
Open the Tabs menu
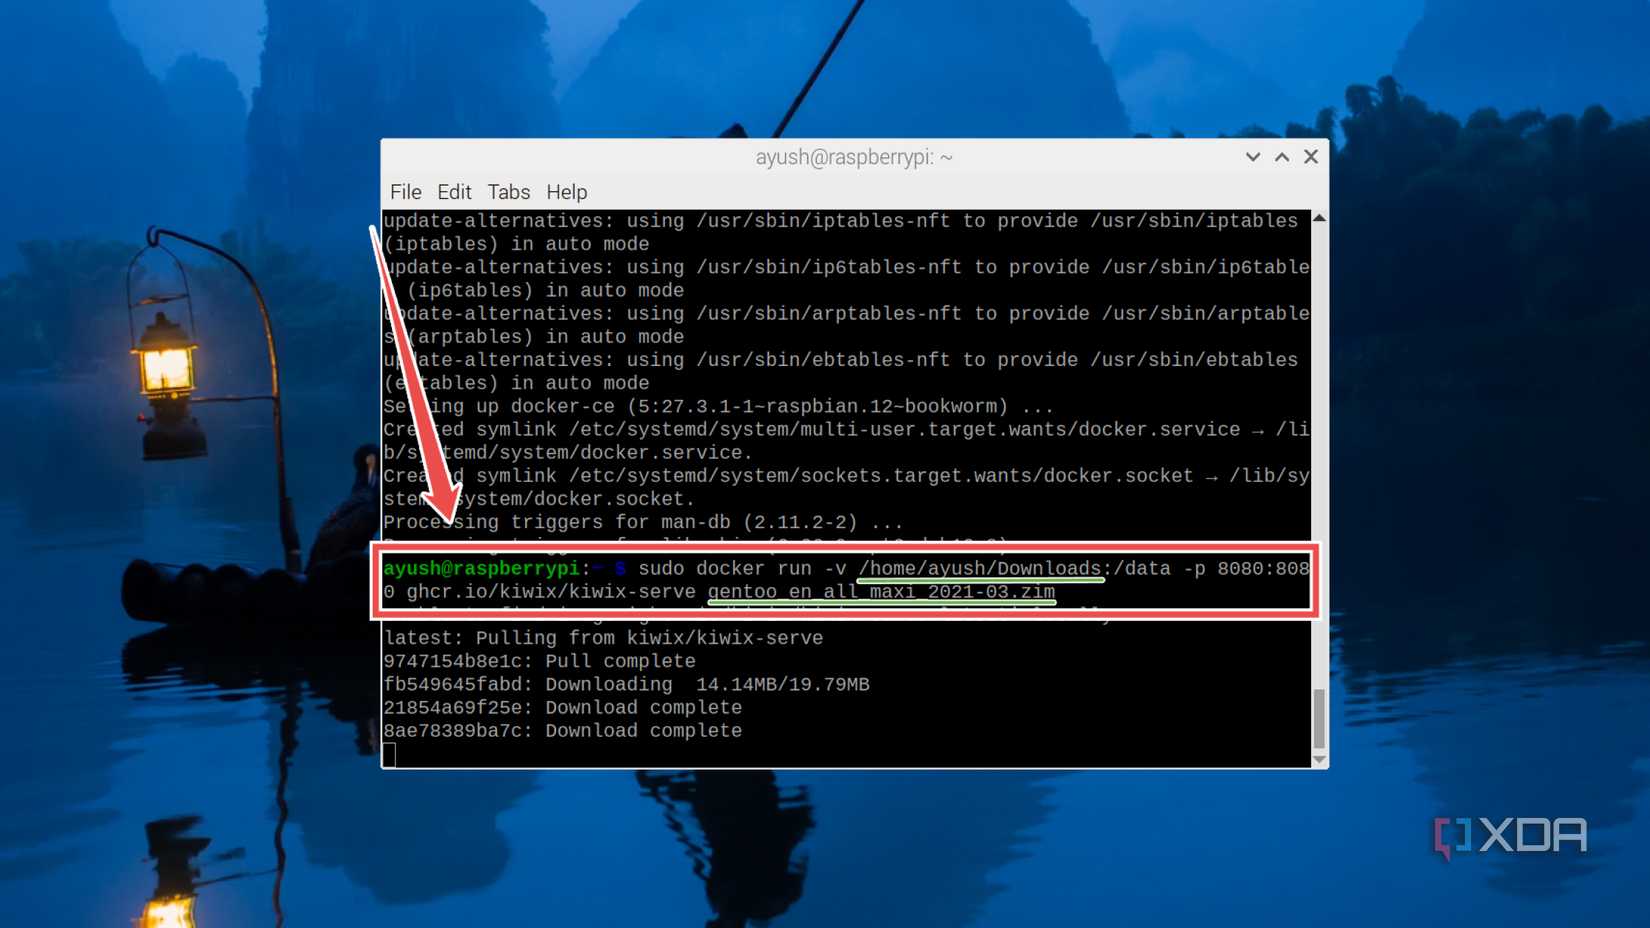(x=509, y=192)
